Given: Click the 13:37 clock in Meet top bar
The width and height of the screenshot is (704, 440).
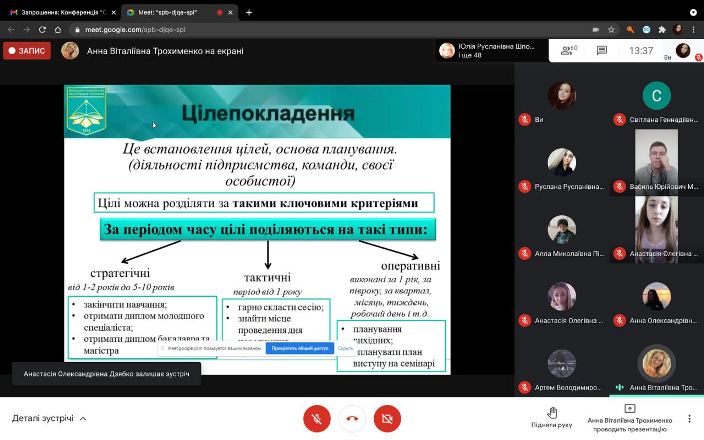Looking at the screenshot, I should [x=641, y=50].
